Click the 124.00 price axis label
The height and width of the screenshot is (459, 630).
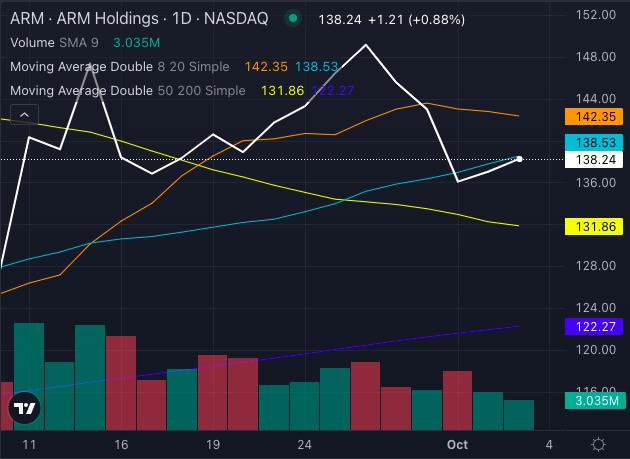pos(595,308)
